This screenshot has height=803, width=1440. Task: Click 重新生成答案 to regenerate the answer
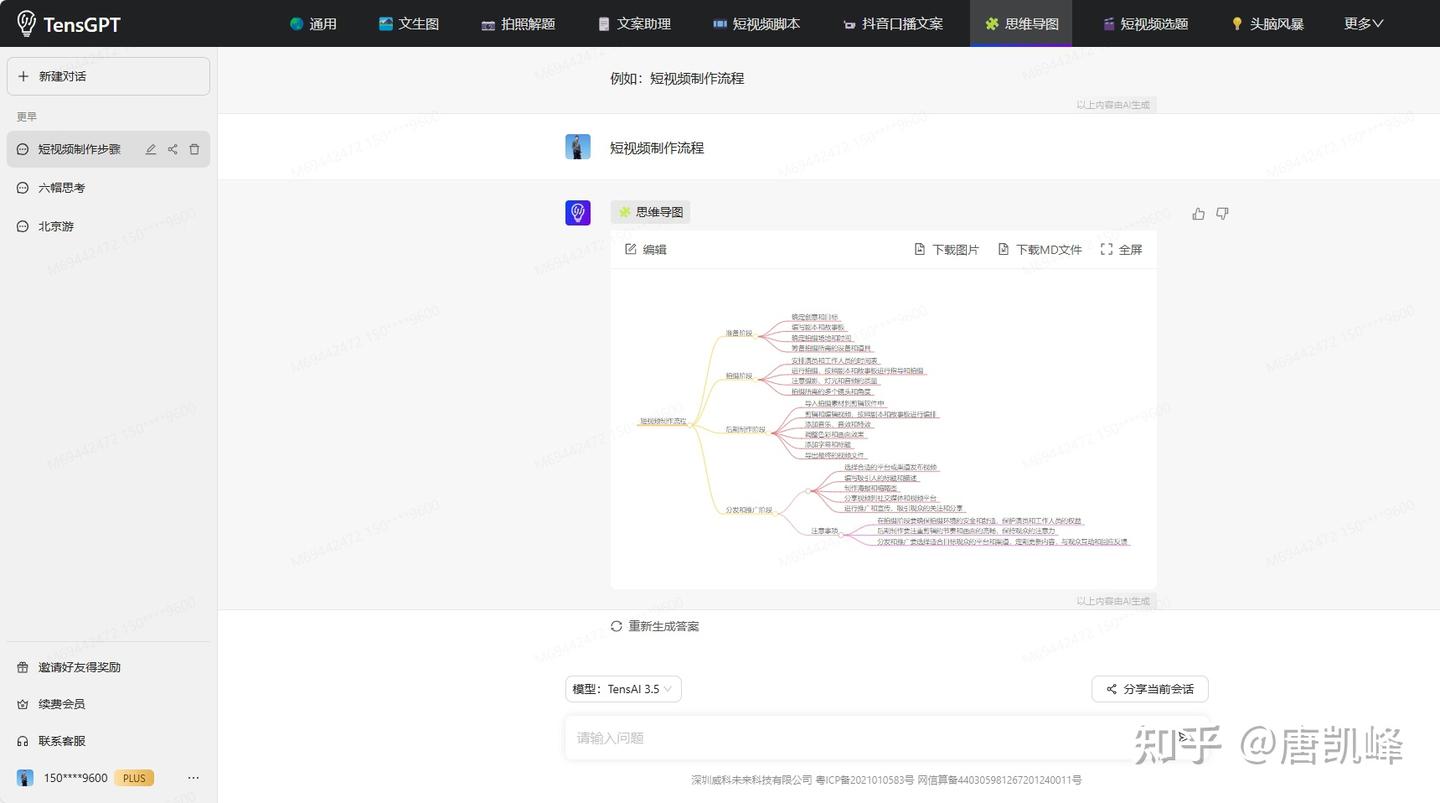pos(655,626)
